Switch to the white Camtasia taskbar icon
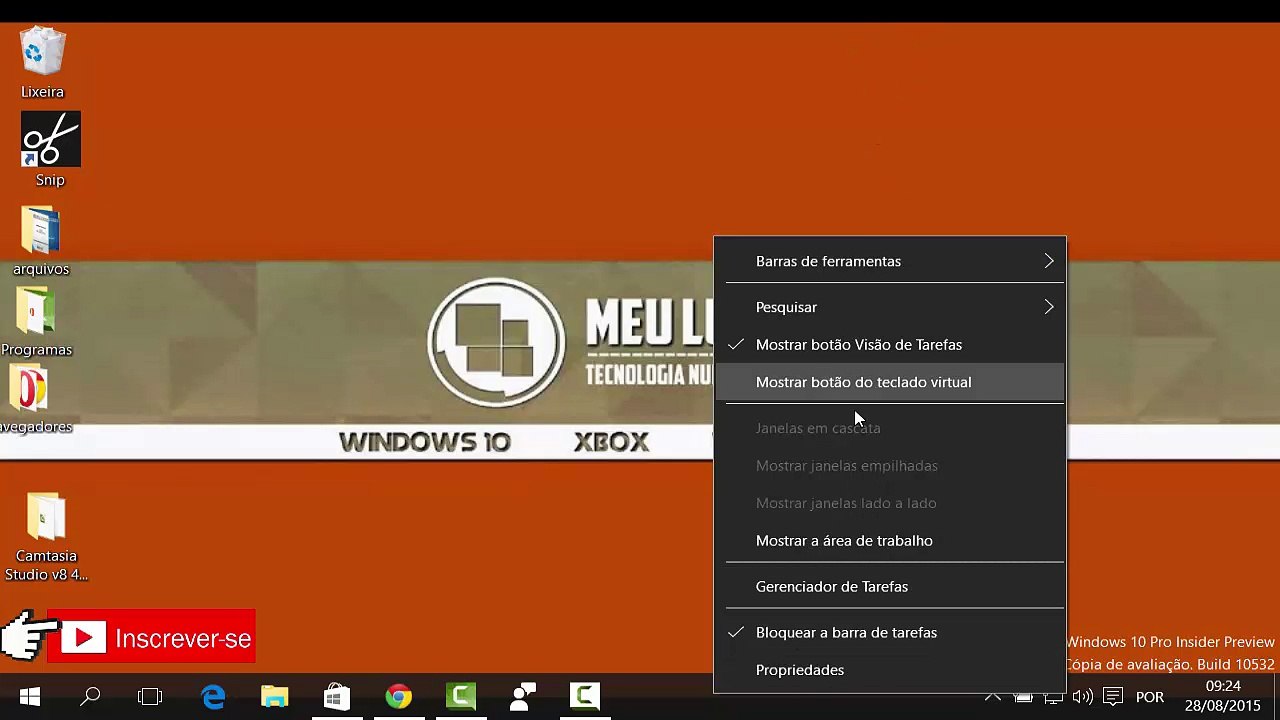The image size is (1280, 720). coord(585,696)
